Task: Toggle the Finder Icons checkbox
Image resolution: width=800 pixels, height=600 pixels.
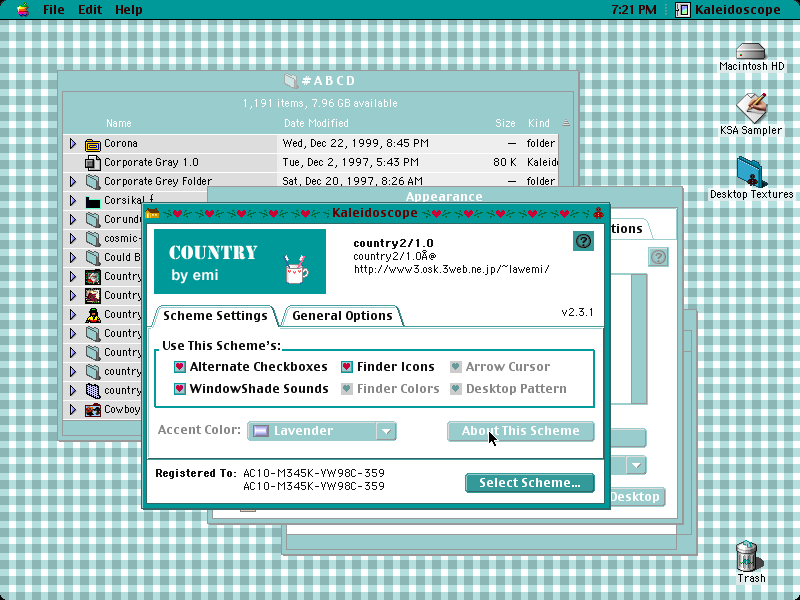Action: [347, 367]
